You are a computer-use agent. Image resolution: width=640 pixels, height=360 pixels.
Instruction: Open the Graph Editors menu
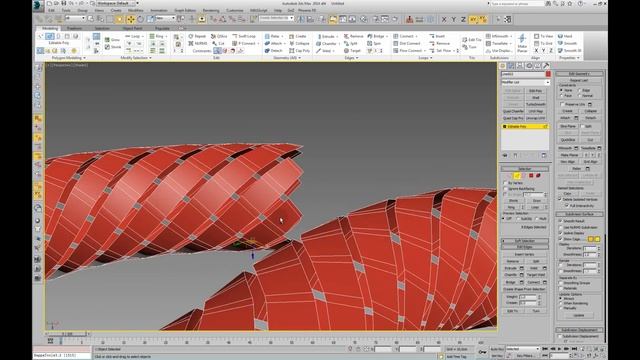pyautogui.click(x=185, y=10)
